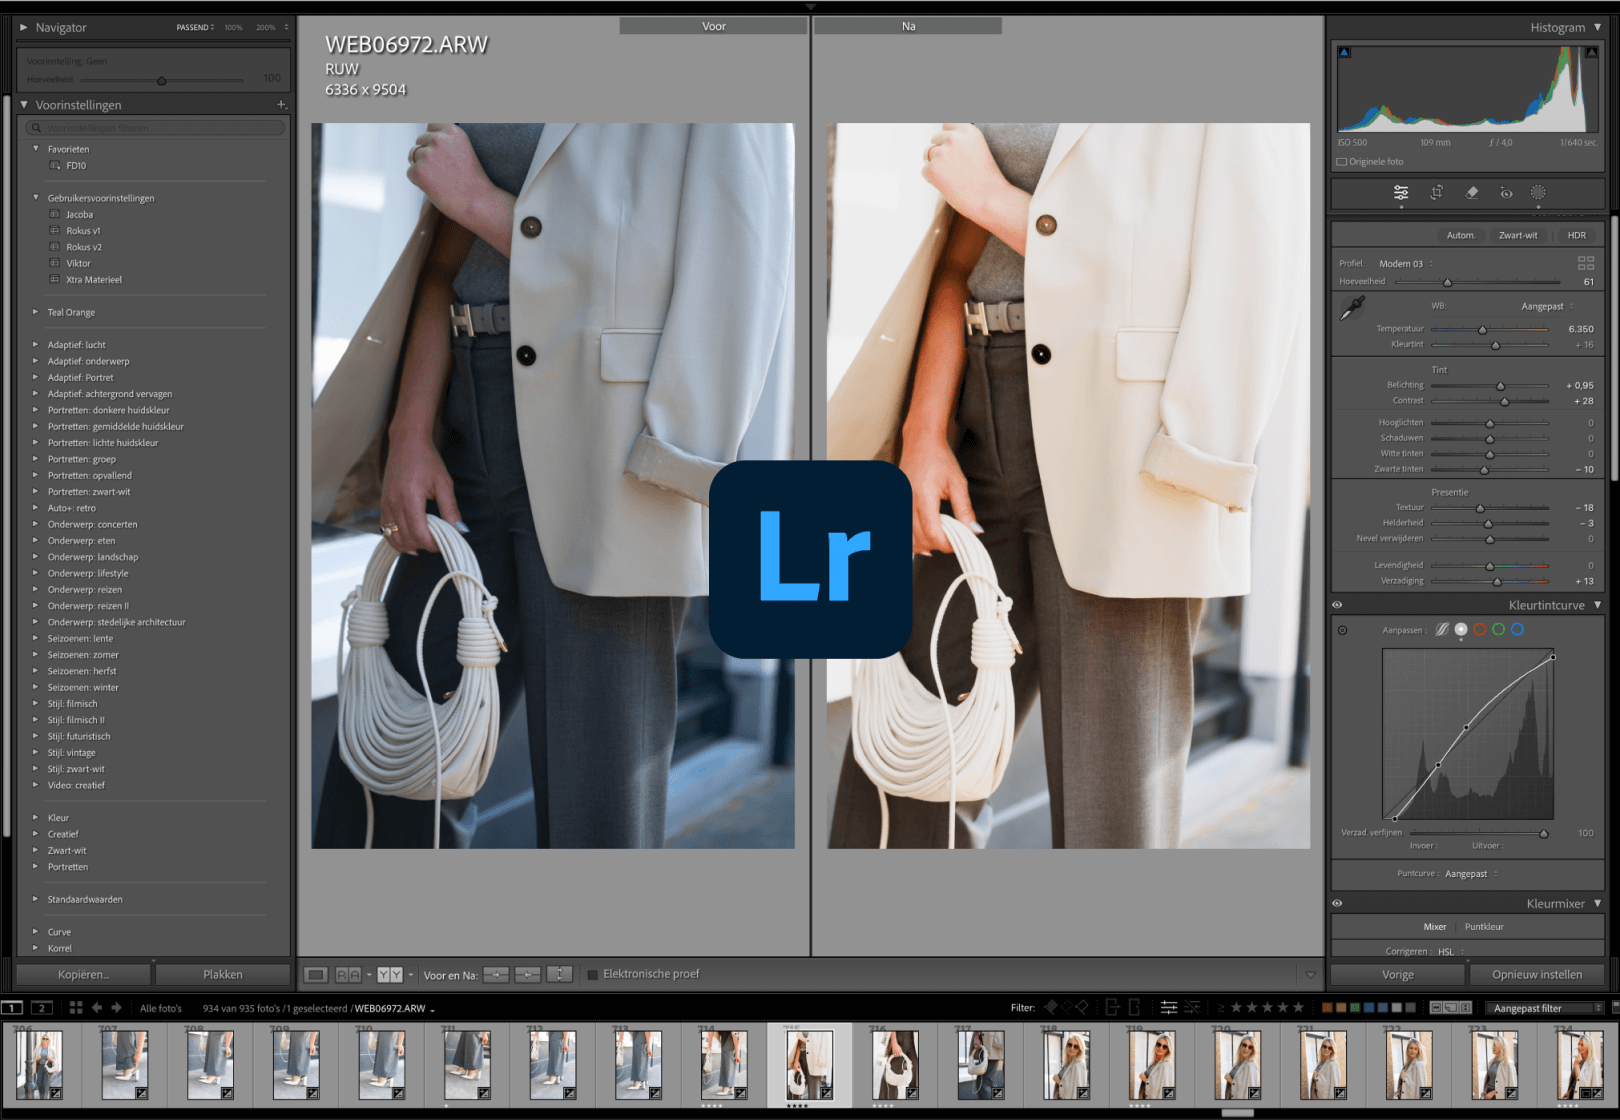Pick the white balance eyedropper
This screenshot has height=1120, width=1620.
click(1352, 308)
